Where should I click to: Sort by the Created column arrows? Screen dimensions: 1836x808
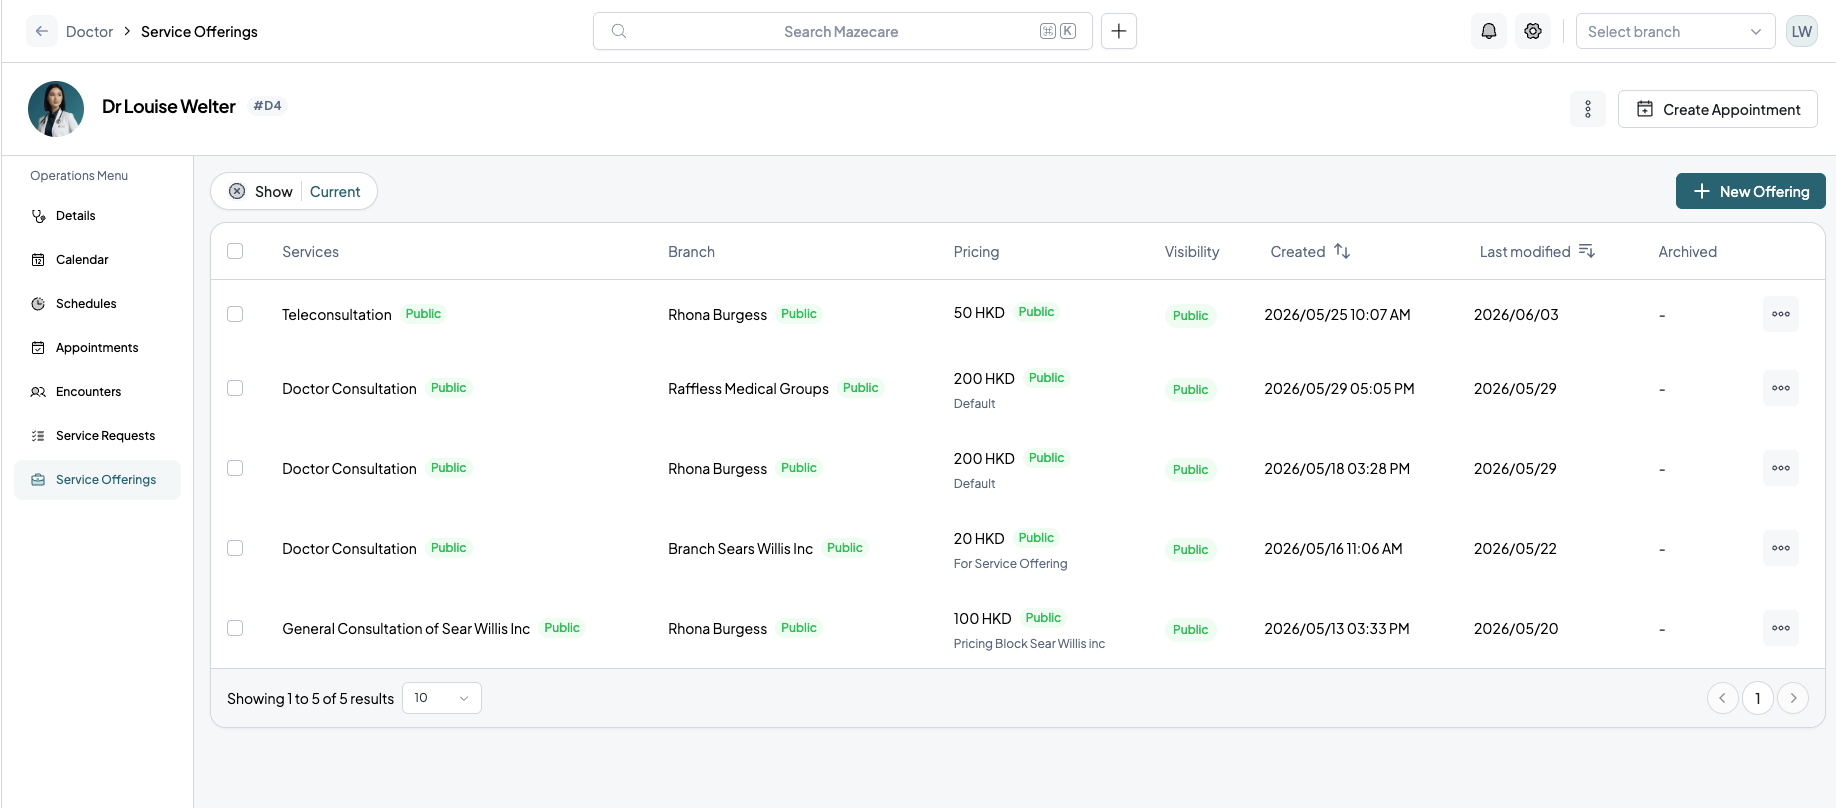pyautogui.click(x=1342, y=251)
